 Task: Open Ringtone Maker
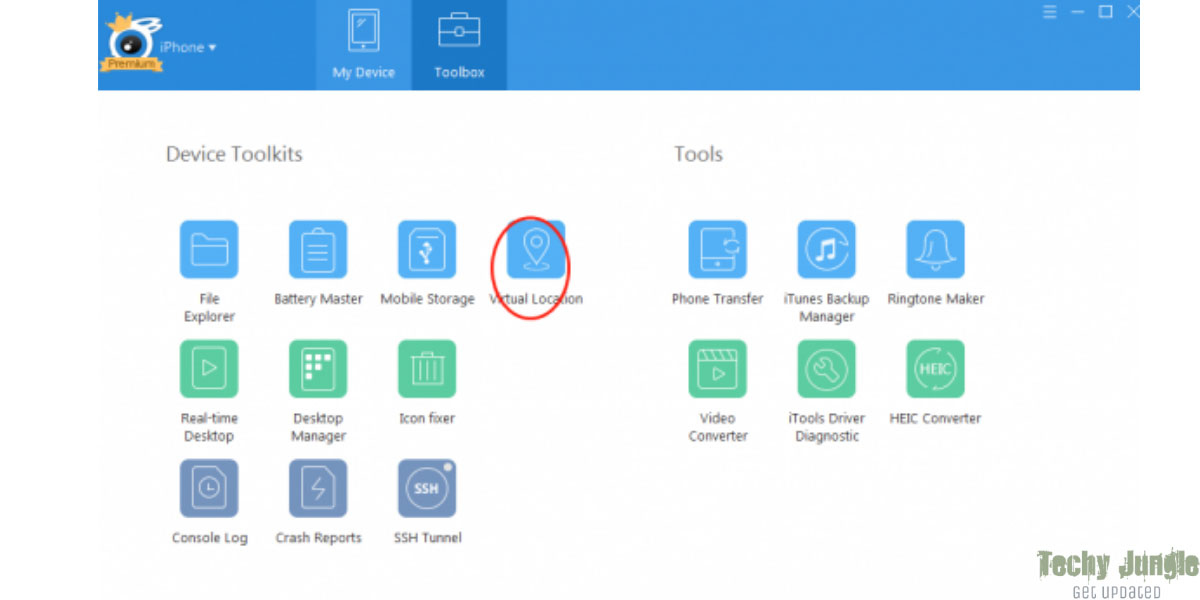pos(935,249)
